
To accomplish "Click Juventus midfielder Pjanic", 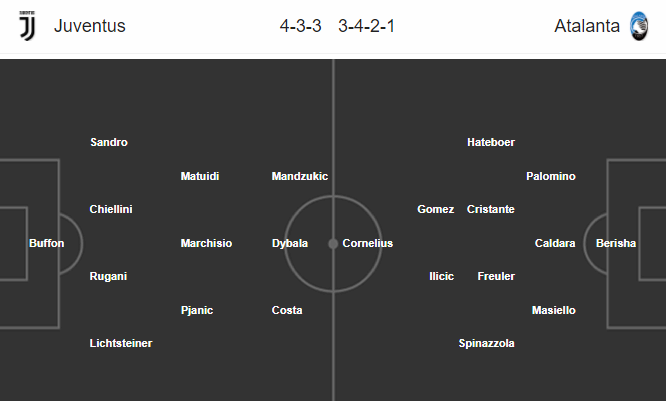I will pyautogui.click(x=197, y=310).
